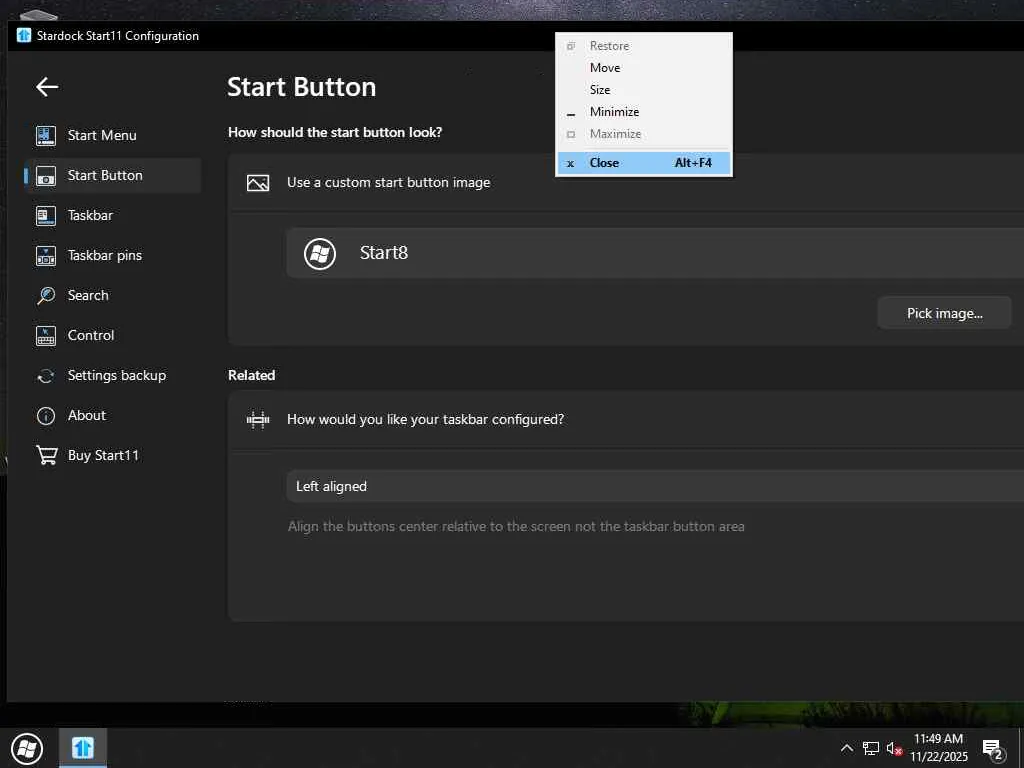Open the Windows start button
This screenshot has height=768, width=1024.
pos(27,748)
